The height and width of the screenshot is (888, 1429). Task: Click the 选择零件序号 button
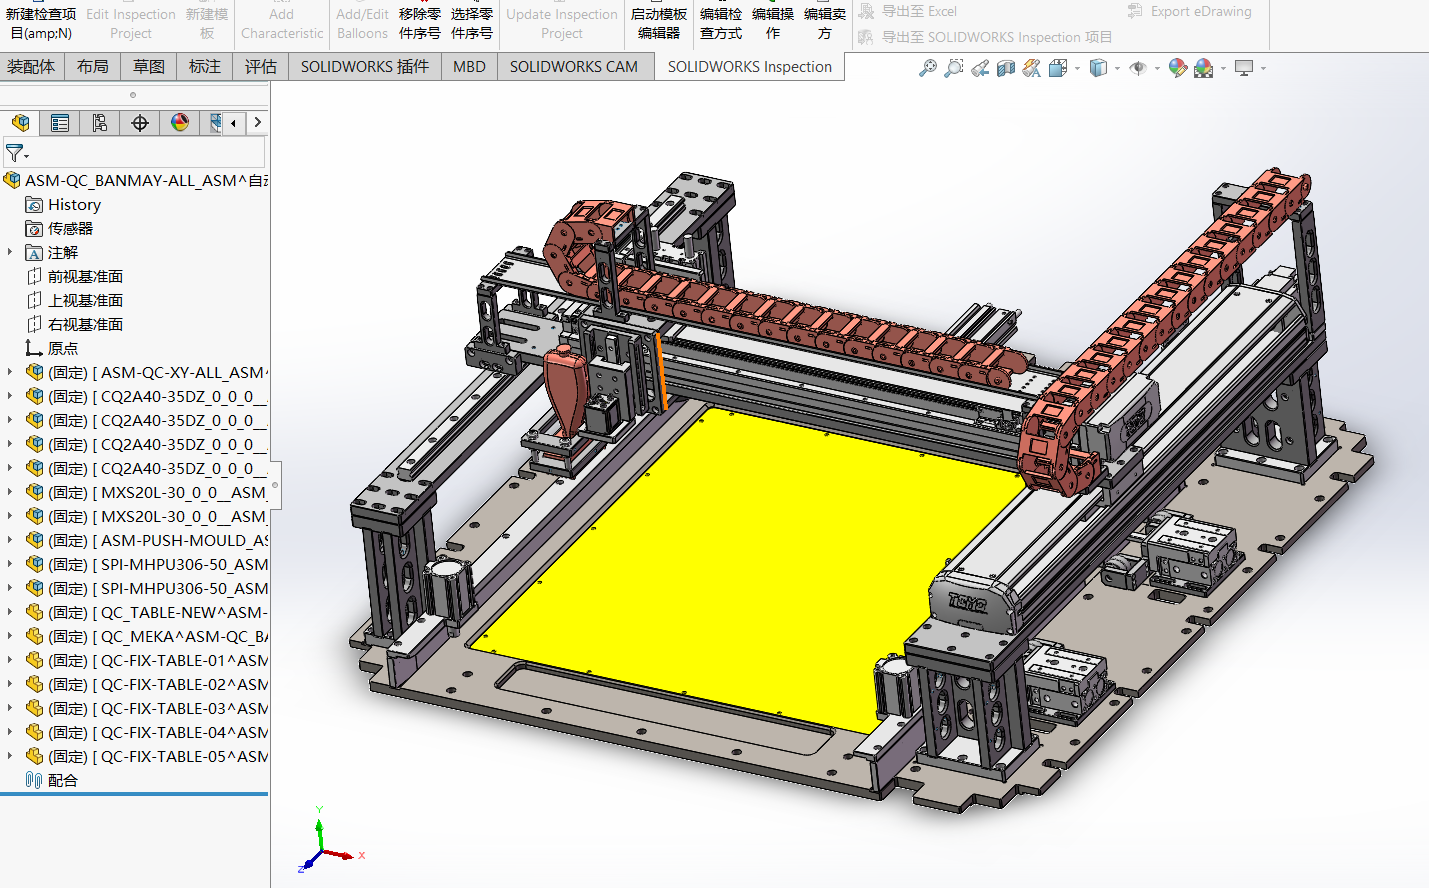click(472, 23)
